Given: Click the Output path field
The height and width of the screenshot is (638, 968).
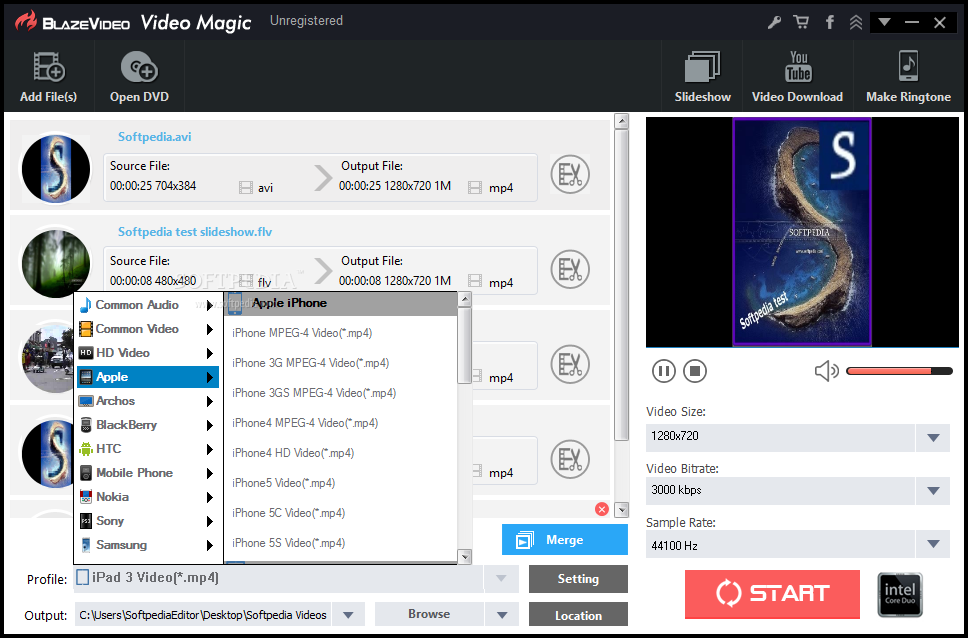Looking at the screenshot, I should (x=203, y=615).
